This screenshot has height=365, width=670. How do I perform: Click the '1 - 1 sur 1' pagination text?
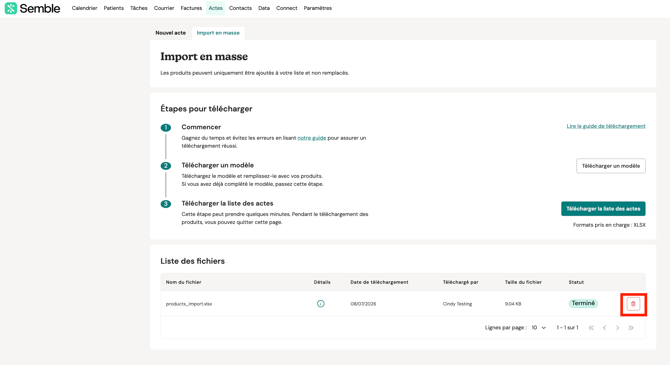(x=567, y=328)
